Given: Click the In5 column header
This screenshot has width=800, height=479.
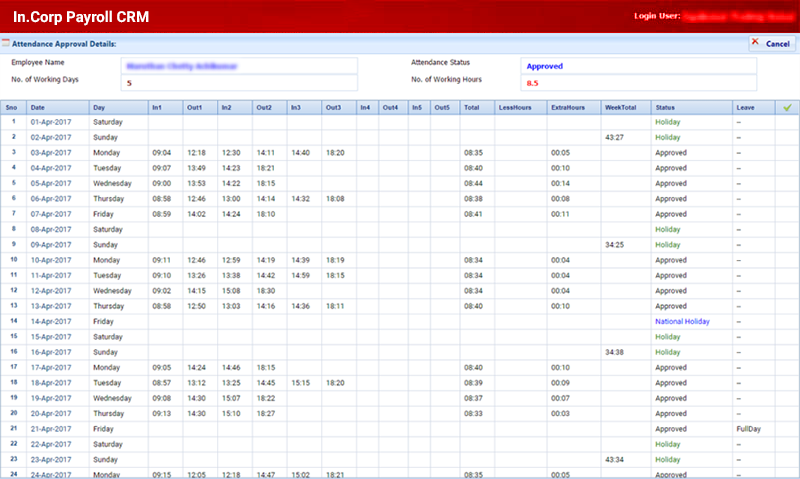Looking at the screenshot, I should tap(419, 108).
